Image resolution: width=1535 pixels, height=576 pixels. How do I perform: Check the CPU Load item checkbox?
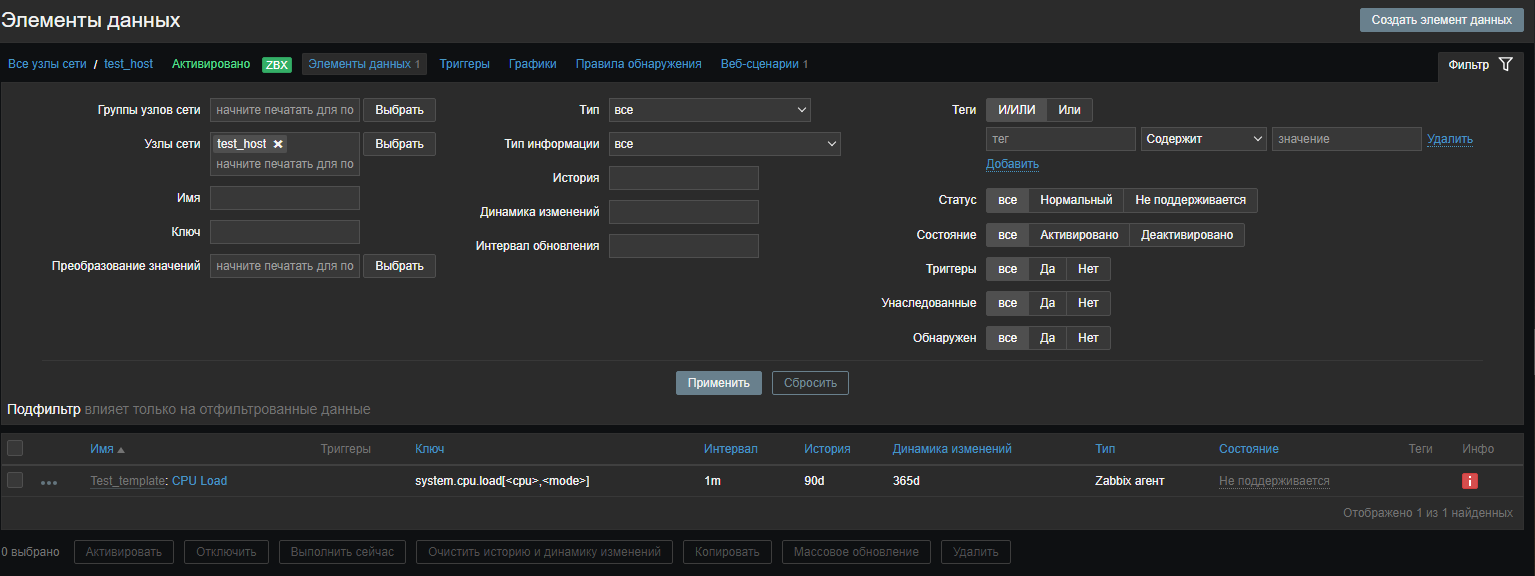15,481
